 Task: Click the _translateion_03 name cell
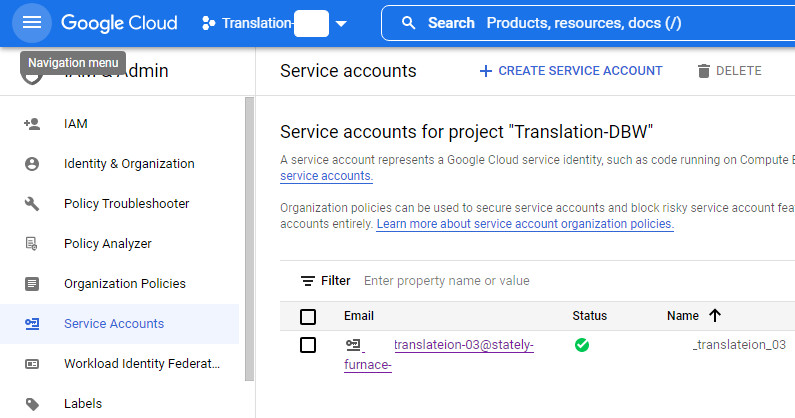740,345
